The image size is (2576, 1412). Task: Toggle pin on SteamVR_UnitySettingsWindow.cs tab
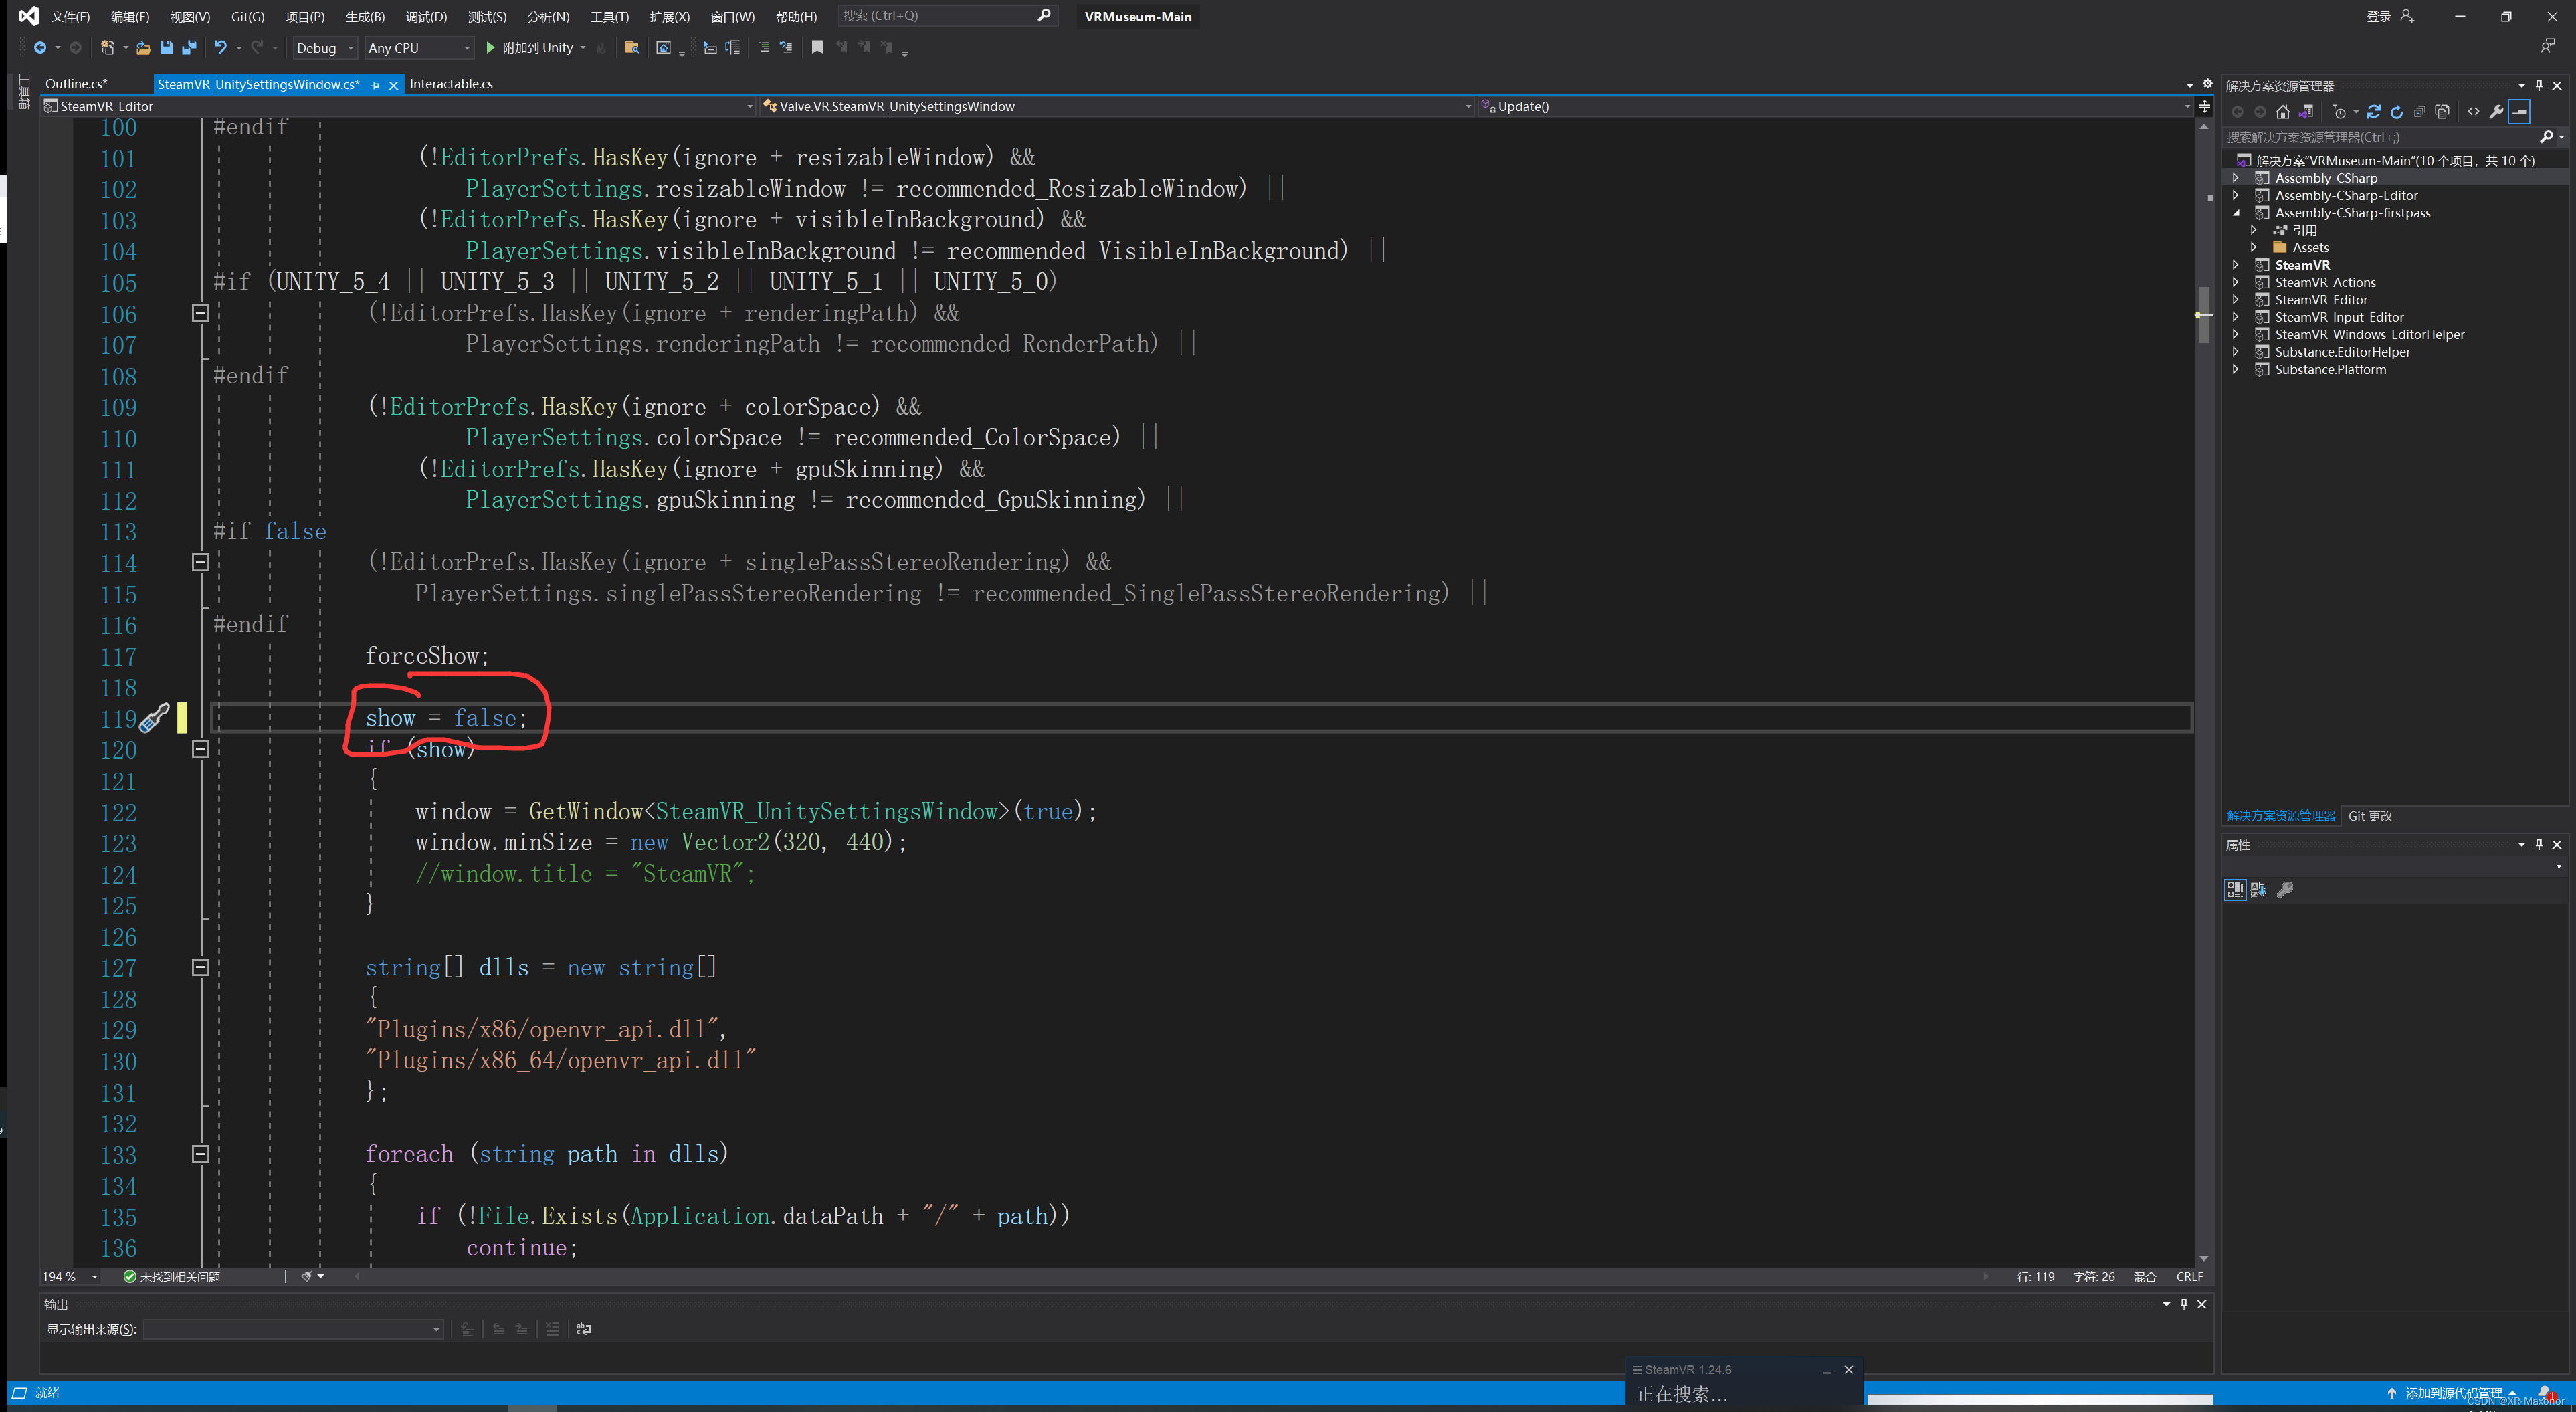tap(376, 85)
